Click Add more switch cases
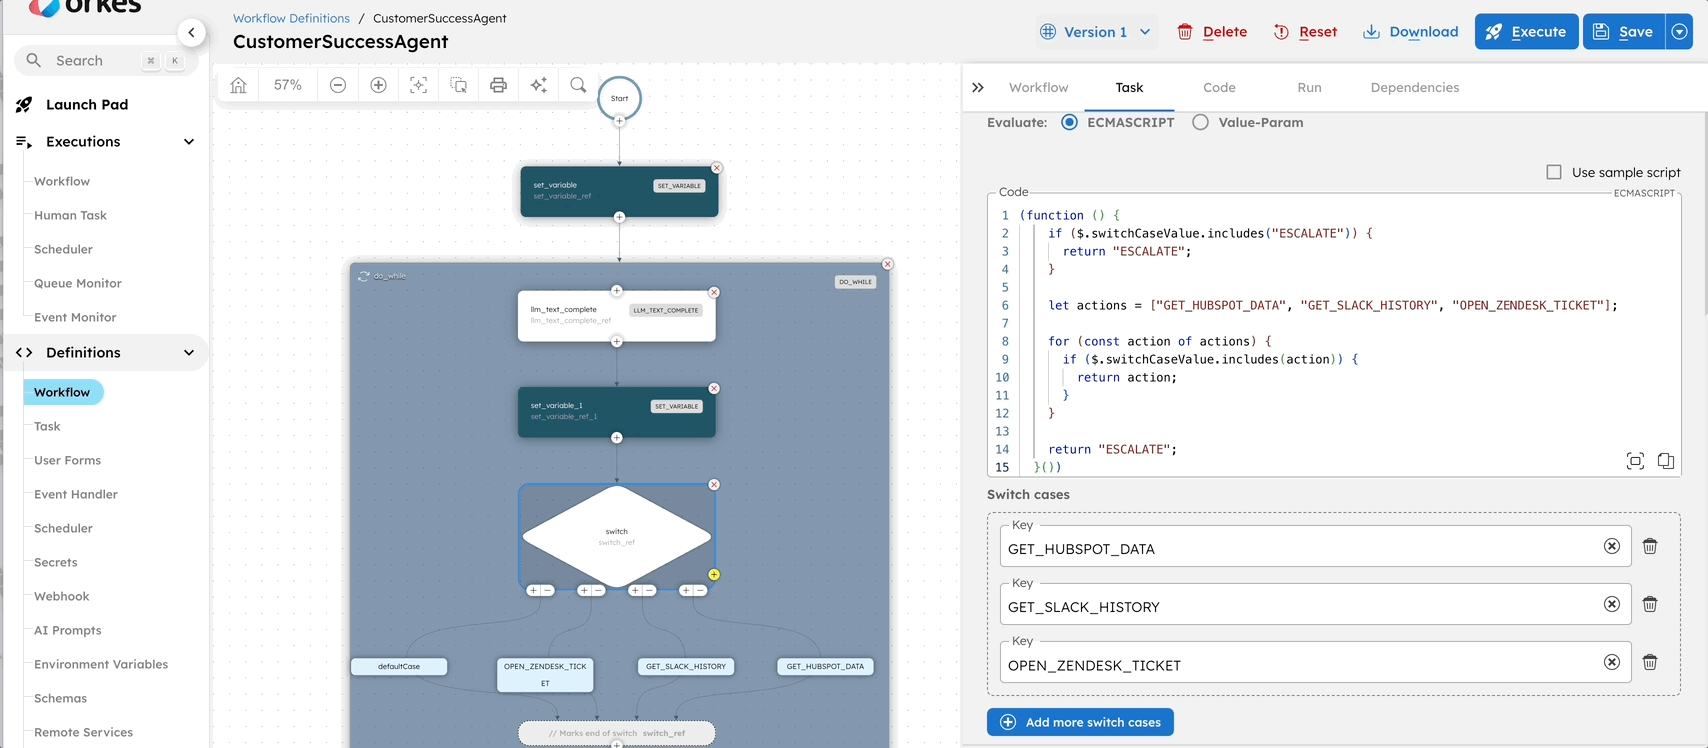The width and height of the screenshot is (1708, 748). coord(1080,722)
